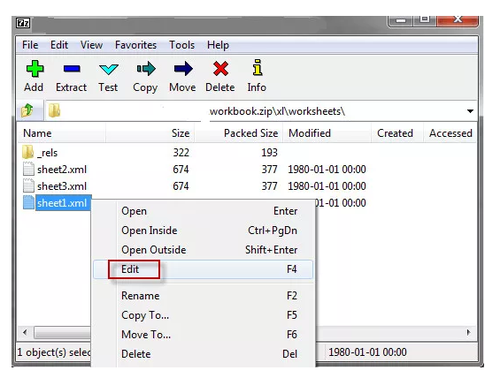500x378 pixels.
Task: Sort by Accessed column header
Action: click(450, 133)
